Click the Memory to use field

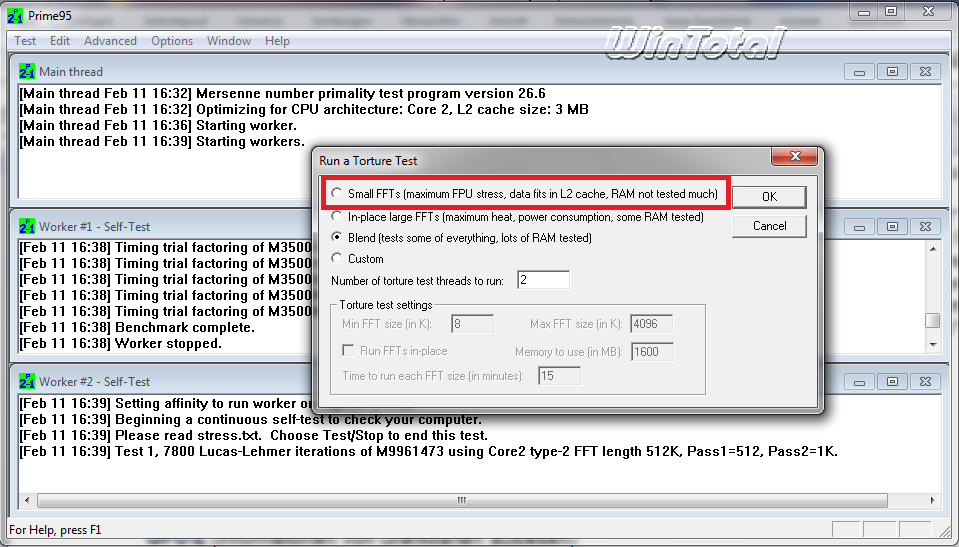coord(652,352)
